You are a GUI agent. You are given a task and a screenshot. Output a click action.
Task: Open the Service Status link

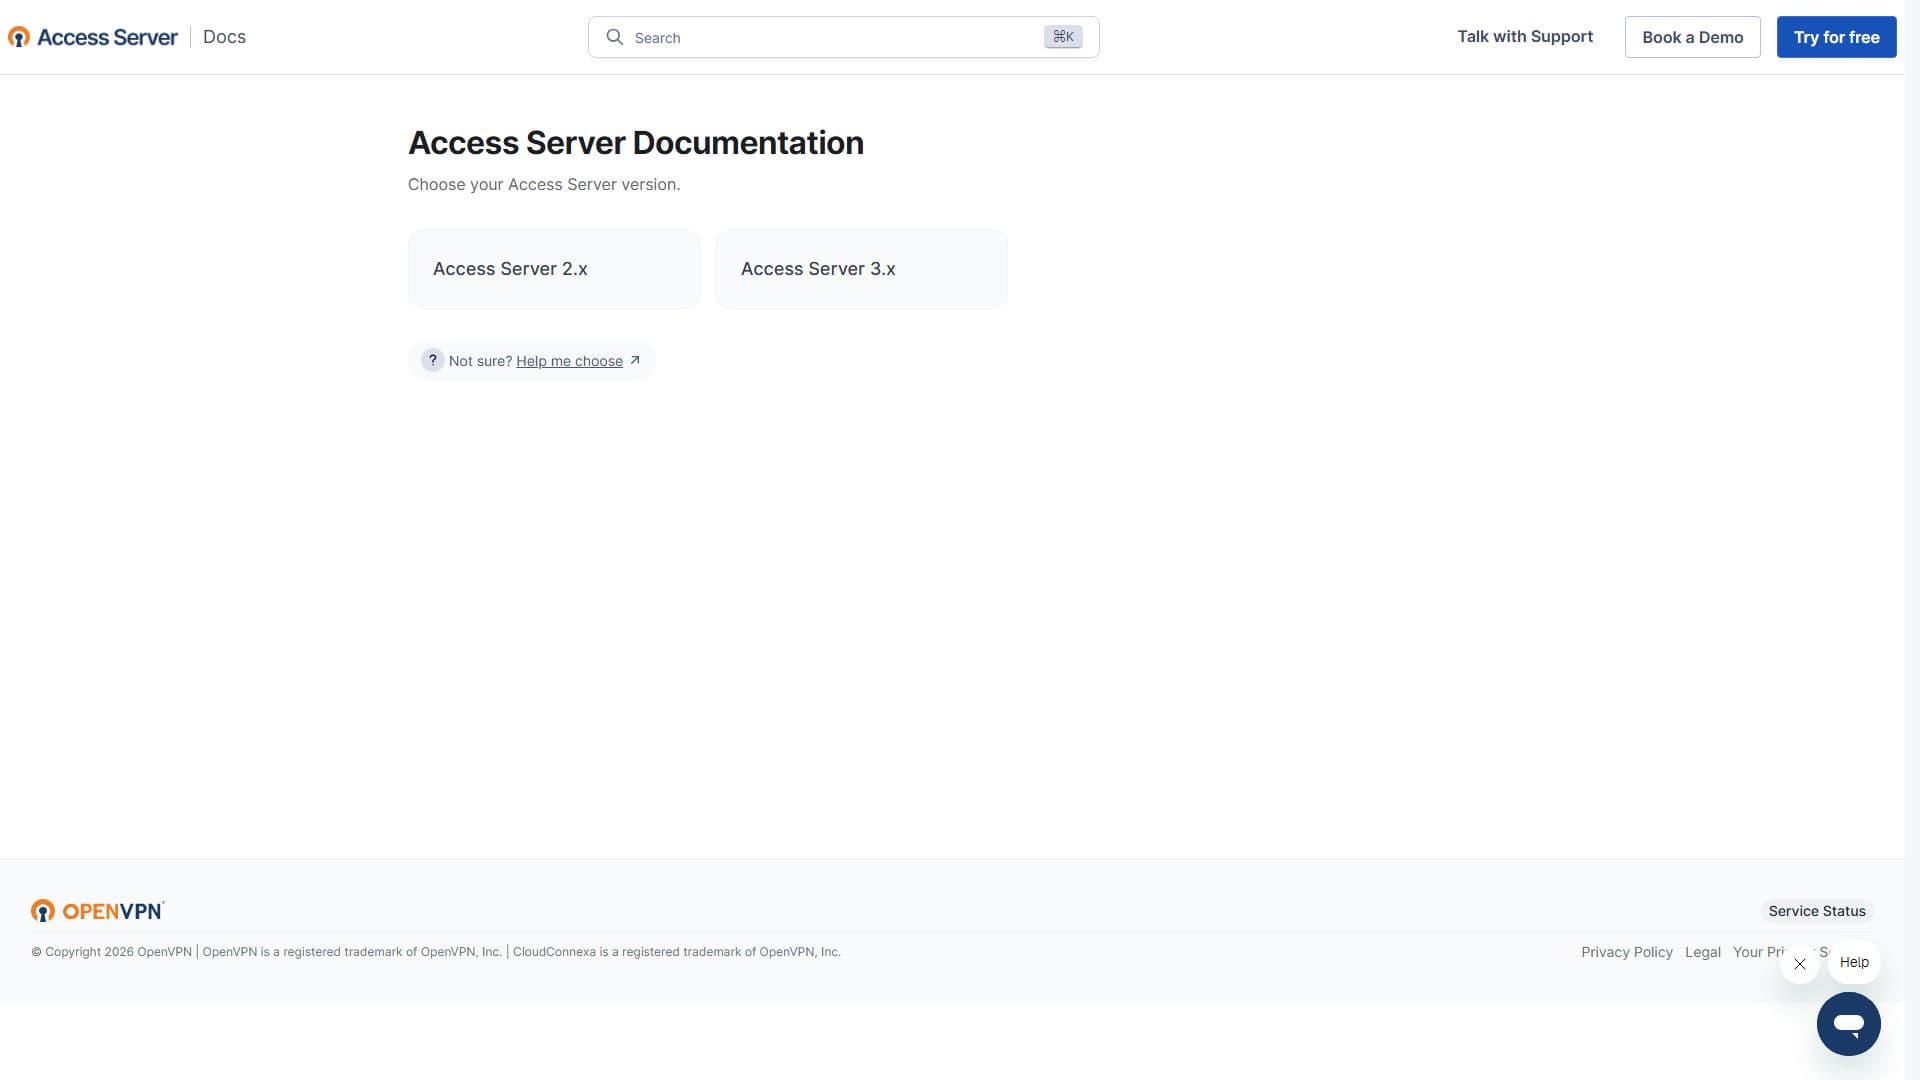[1817, 911]
